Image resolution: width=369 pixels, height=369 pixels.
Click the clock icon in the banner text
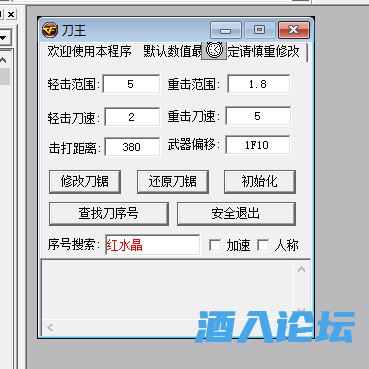[214, 51]
